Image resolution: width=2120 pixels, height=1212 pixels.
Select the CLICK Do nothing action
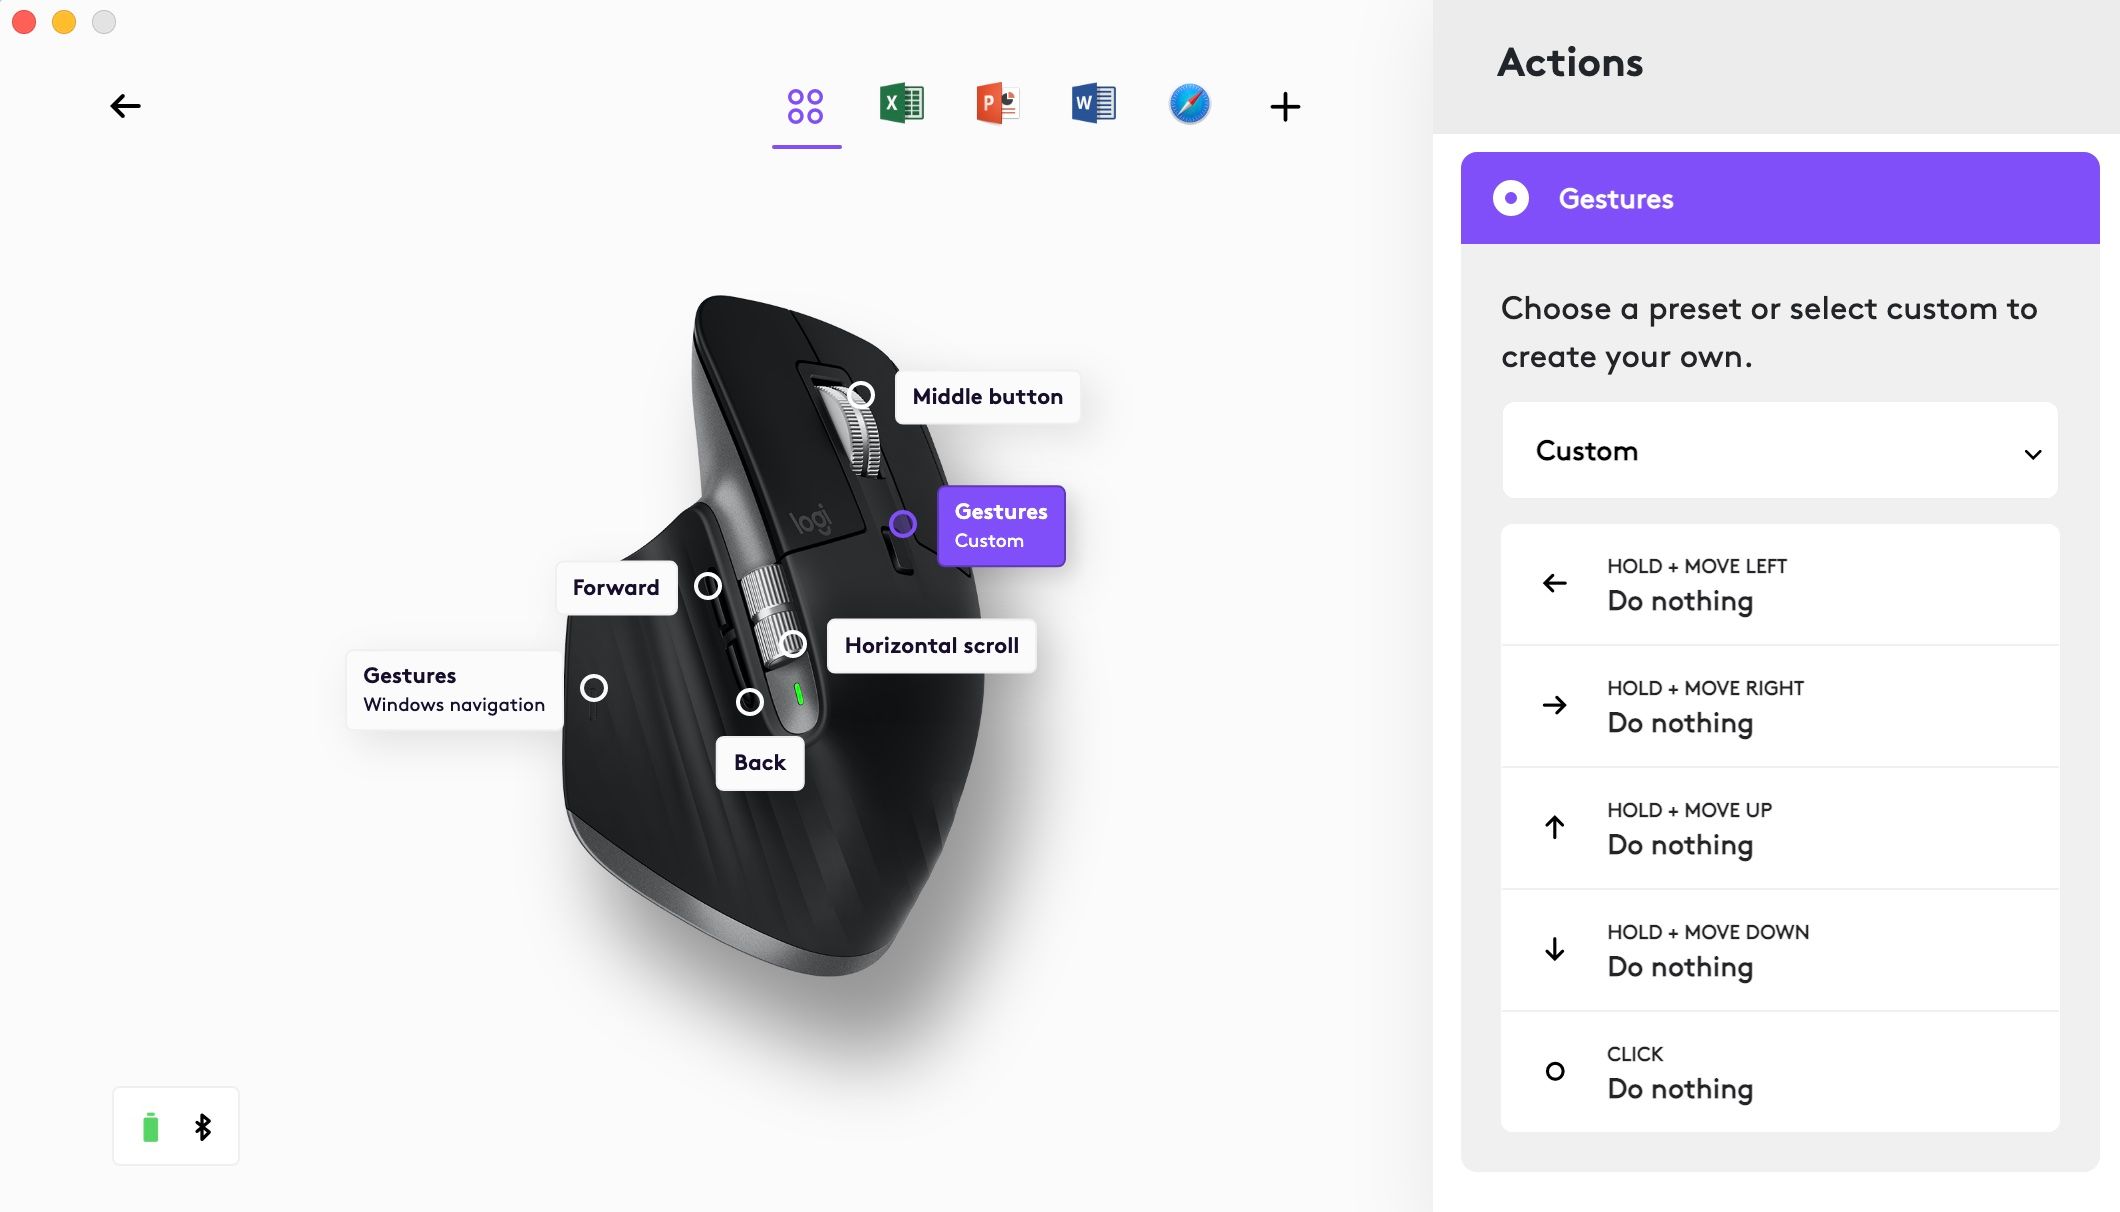[x=1776, y=1072]
